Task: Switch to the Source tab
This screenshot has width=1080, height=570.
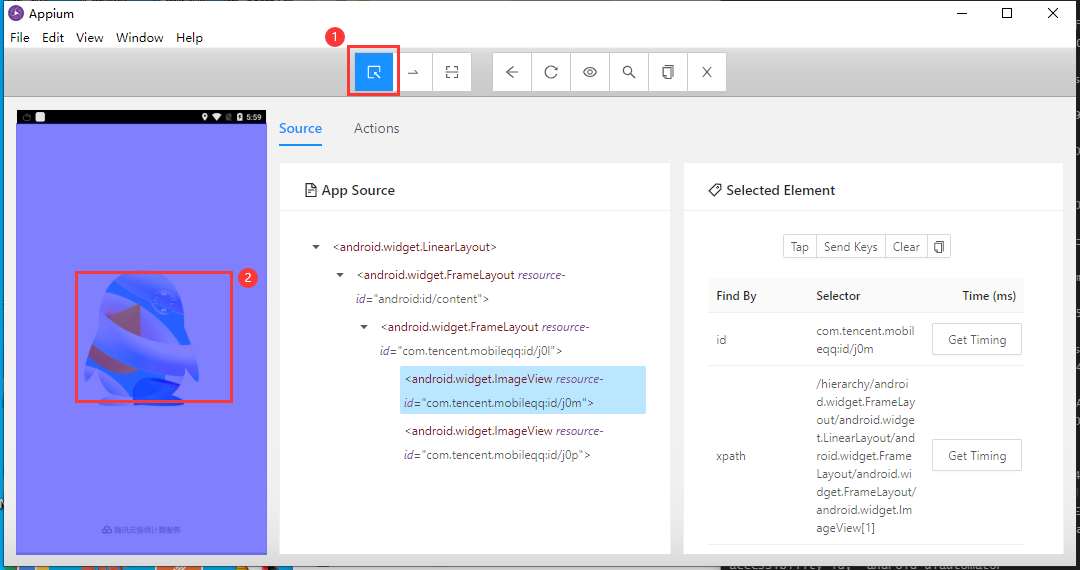Action: [x=300, y=129]
